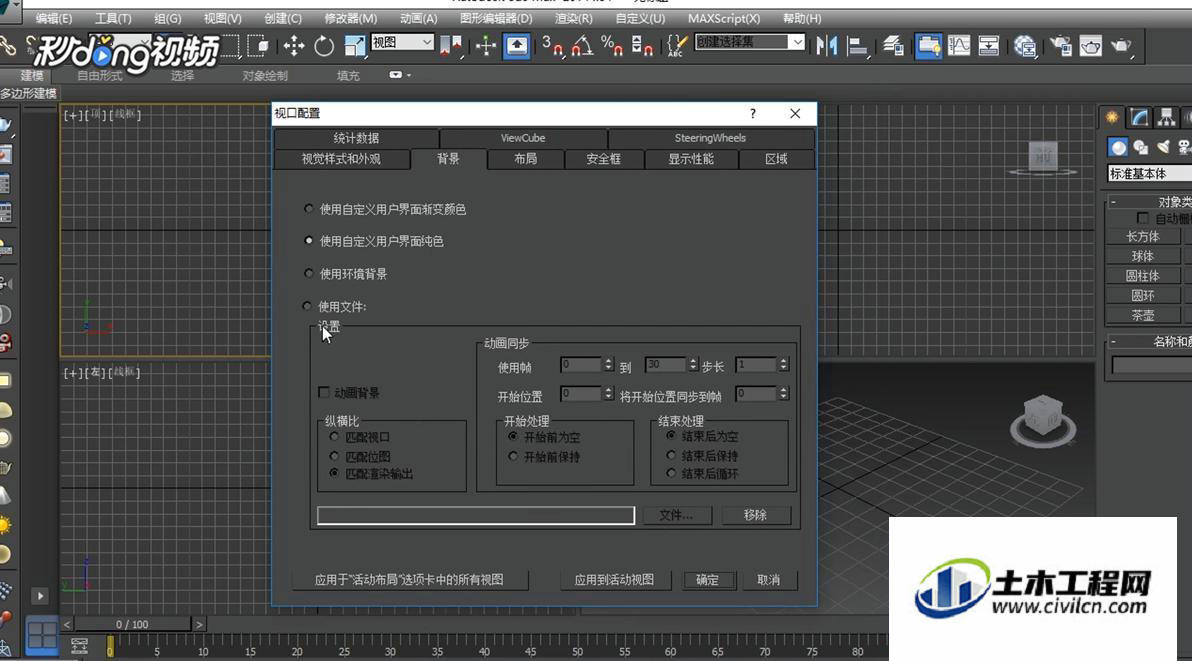This screenshot has height=661, width=1192.
Task: Toggle Angle Snap in toolbar
Action: pos(582,46)
